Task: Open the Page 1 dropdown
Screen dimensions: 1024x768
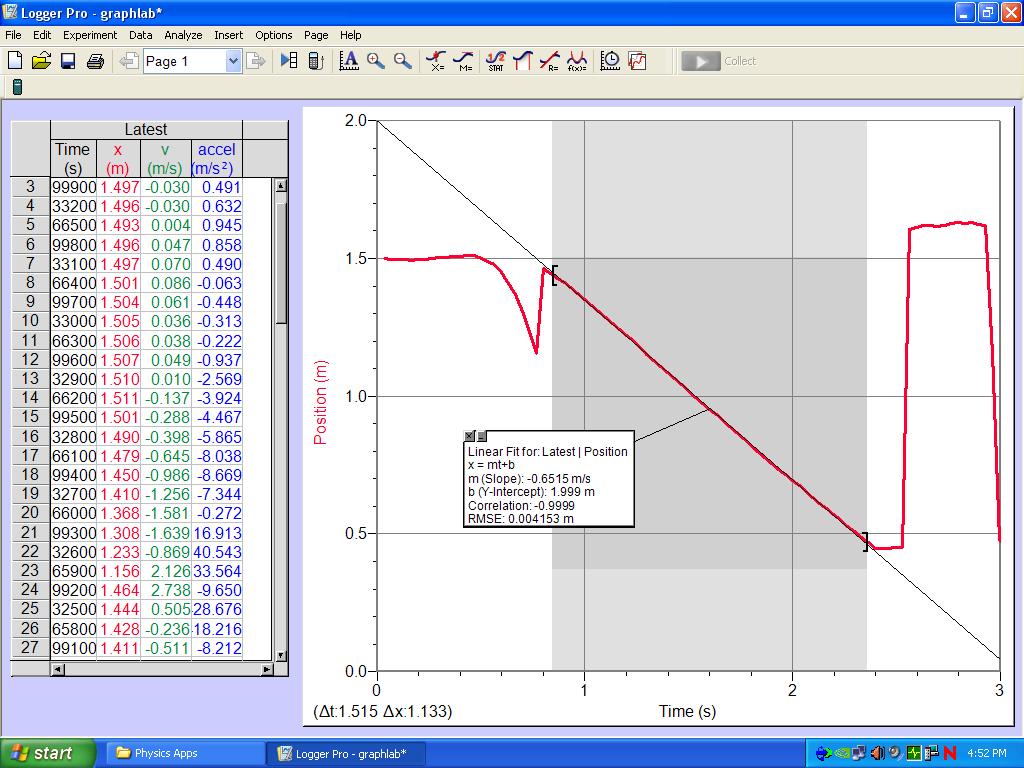Action: (233, 61)
